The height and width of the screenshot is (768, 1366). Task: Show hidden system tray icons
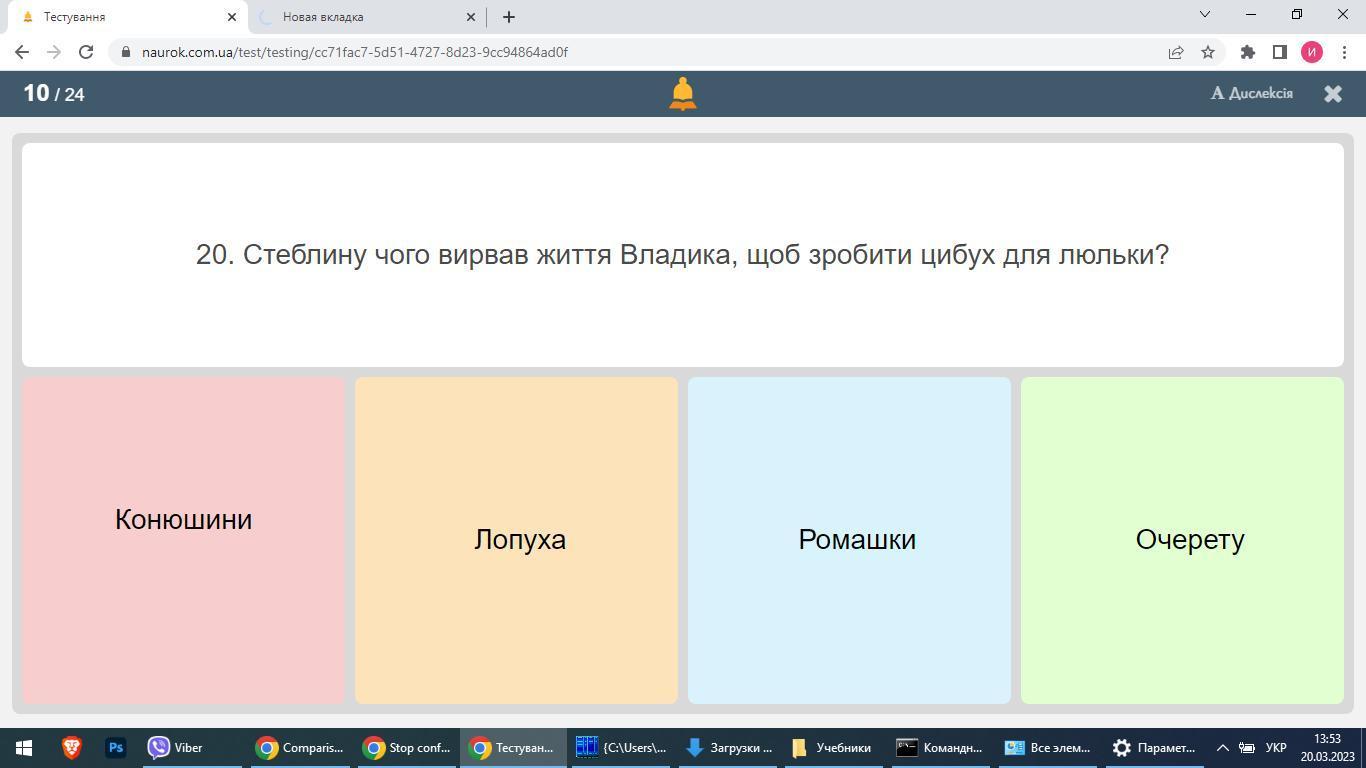coord(1222,748)
